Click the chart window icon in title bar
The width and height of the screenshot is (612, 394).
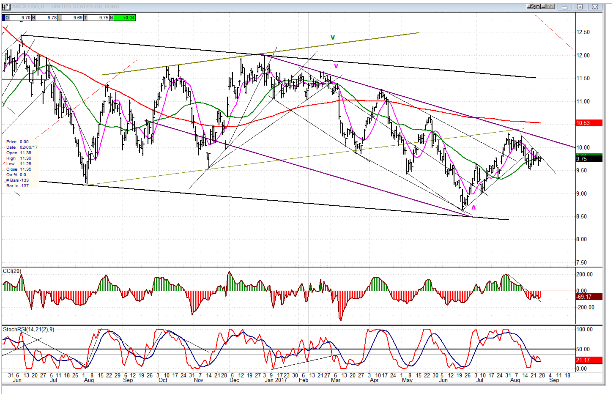pos(6,7)
